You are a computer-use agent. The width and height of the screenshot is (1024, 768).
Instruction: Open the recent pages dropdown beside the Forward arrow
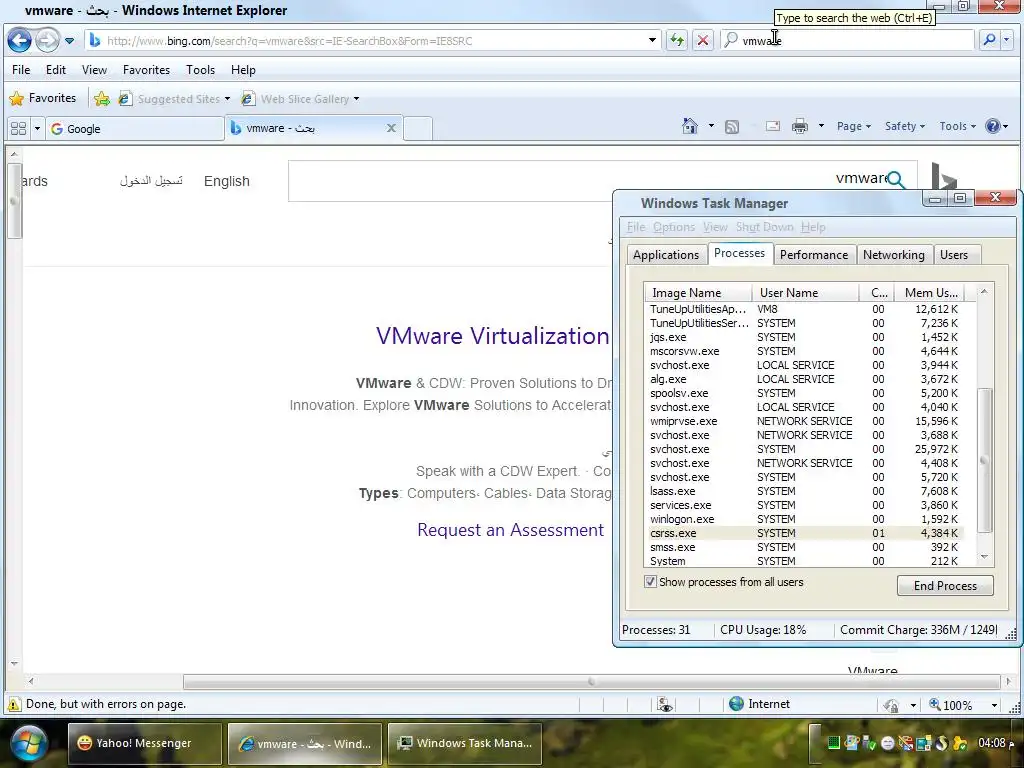(x=69, y=41)
